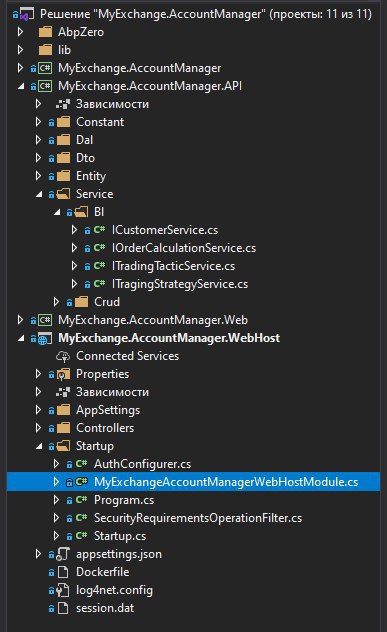The height and width of the screenshot is (632, 387).
Task: Expand the ICustomerService.cs node
Action: (x=74, y=230)
